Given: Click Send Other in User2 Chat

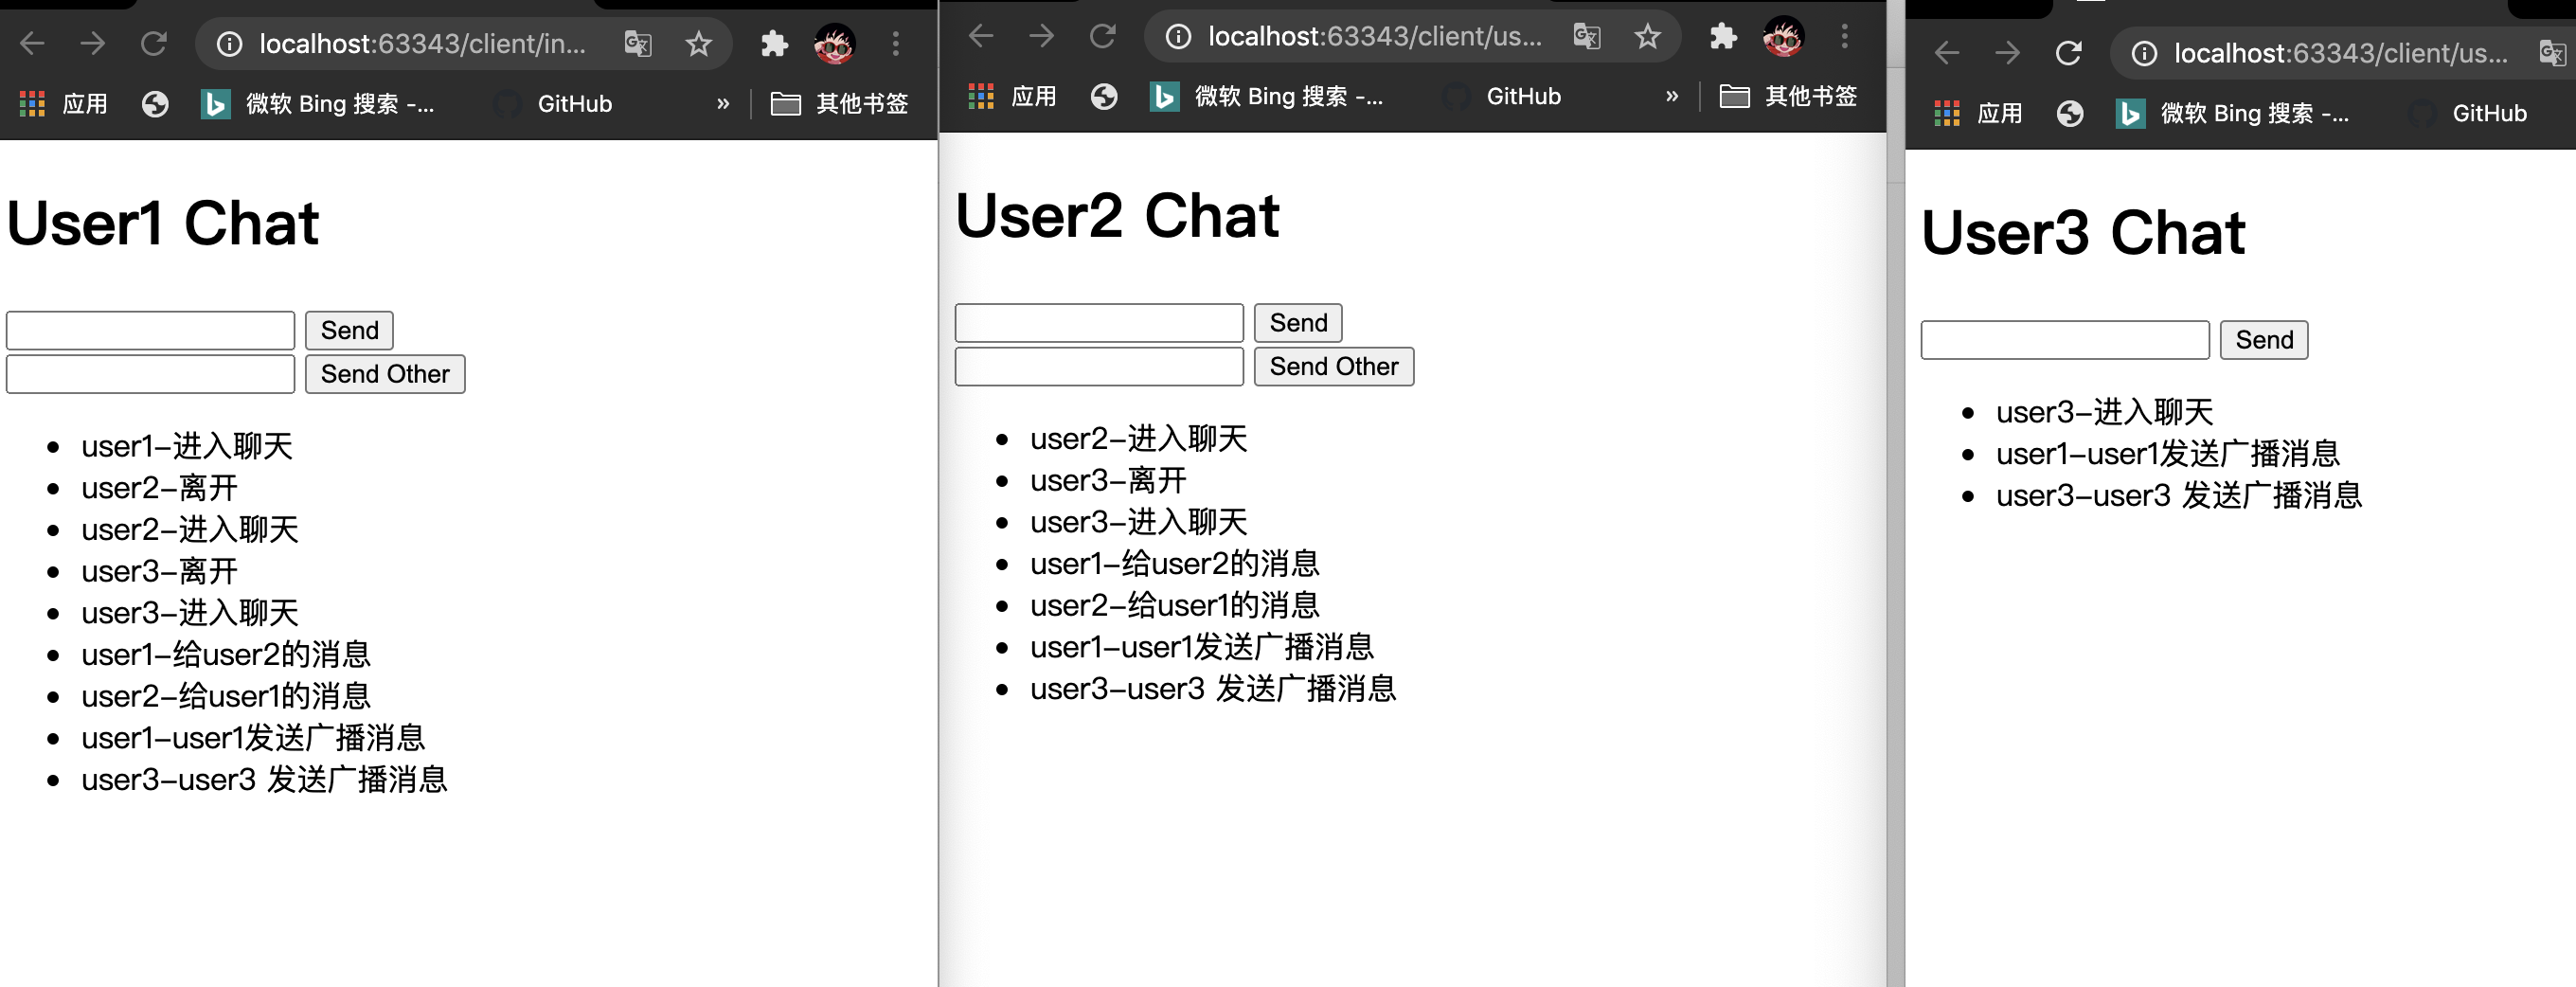Looking at the screenshot, I should (1333, 366).
